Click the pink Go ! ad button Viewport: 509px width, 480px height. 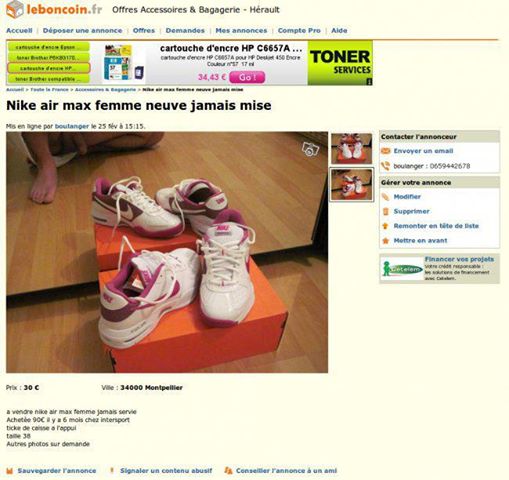[x=247, y=77]
